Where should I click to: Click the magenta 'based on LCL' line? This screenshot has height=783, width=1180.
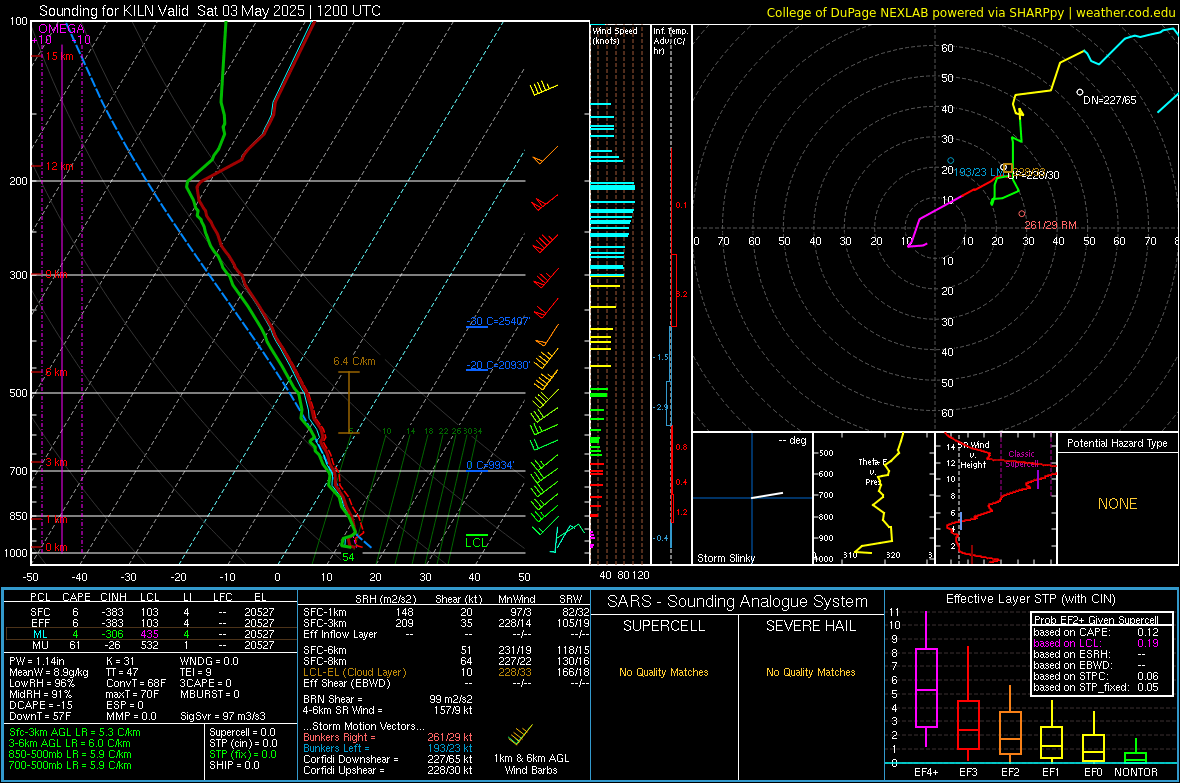[x=1096, y=643]
